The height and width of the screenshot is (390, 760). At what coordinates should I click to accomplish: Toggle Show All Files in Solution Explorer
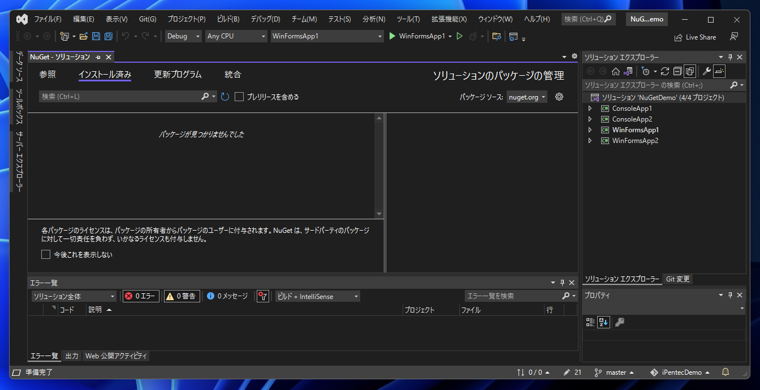689,72
